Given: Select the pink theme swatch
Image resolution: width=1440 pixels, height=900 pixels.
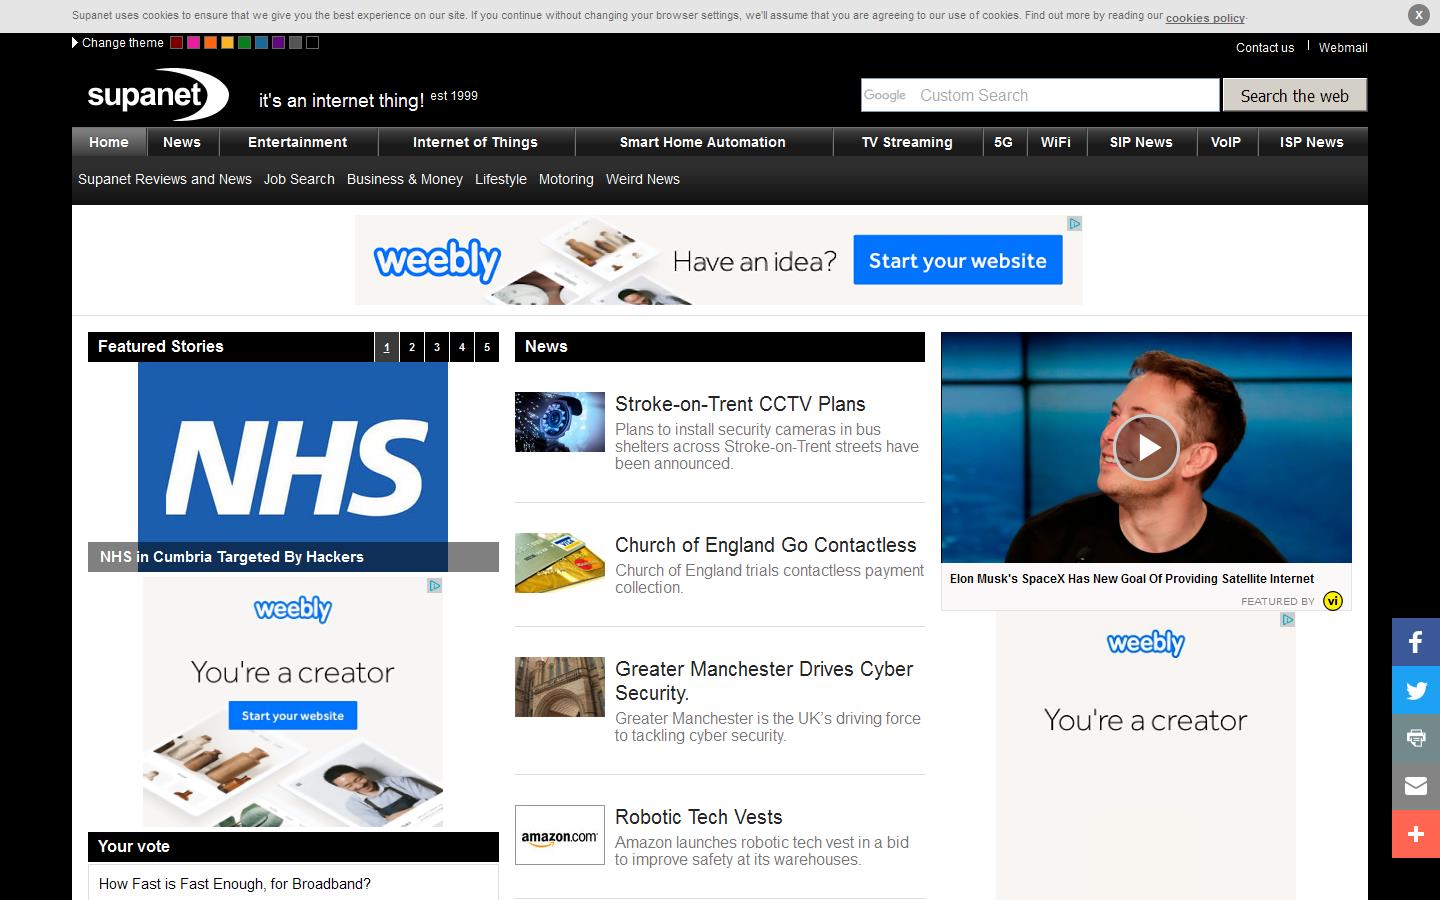Looking at the screenshot, I should (193, 43).
